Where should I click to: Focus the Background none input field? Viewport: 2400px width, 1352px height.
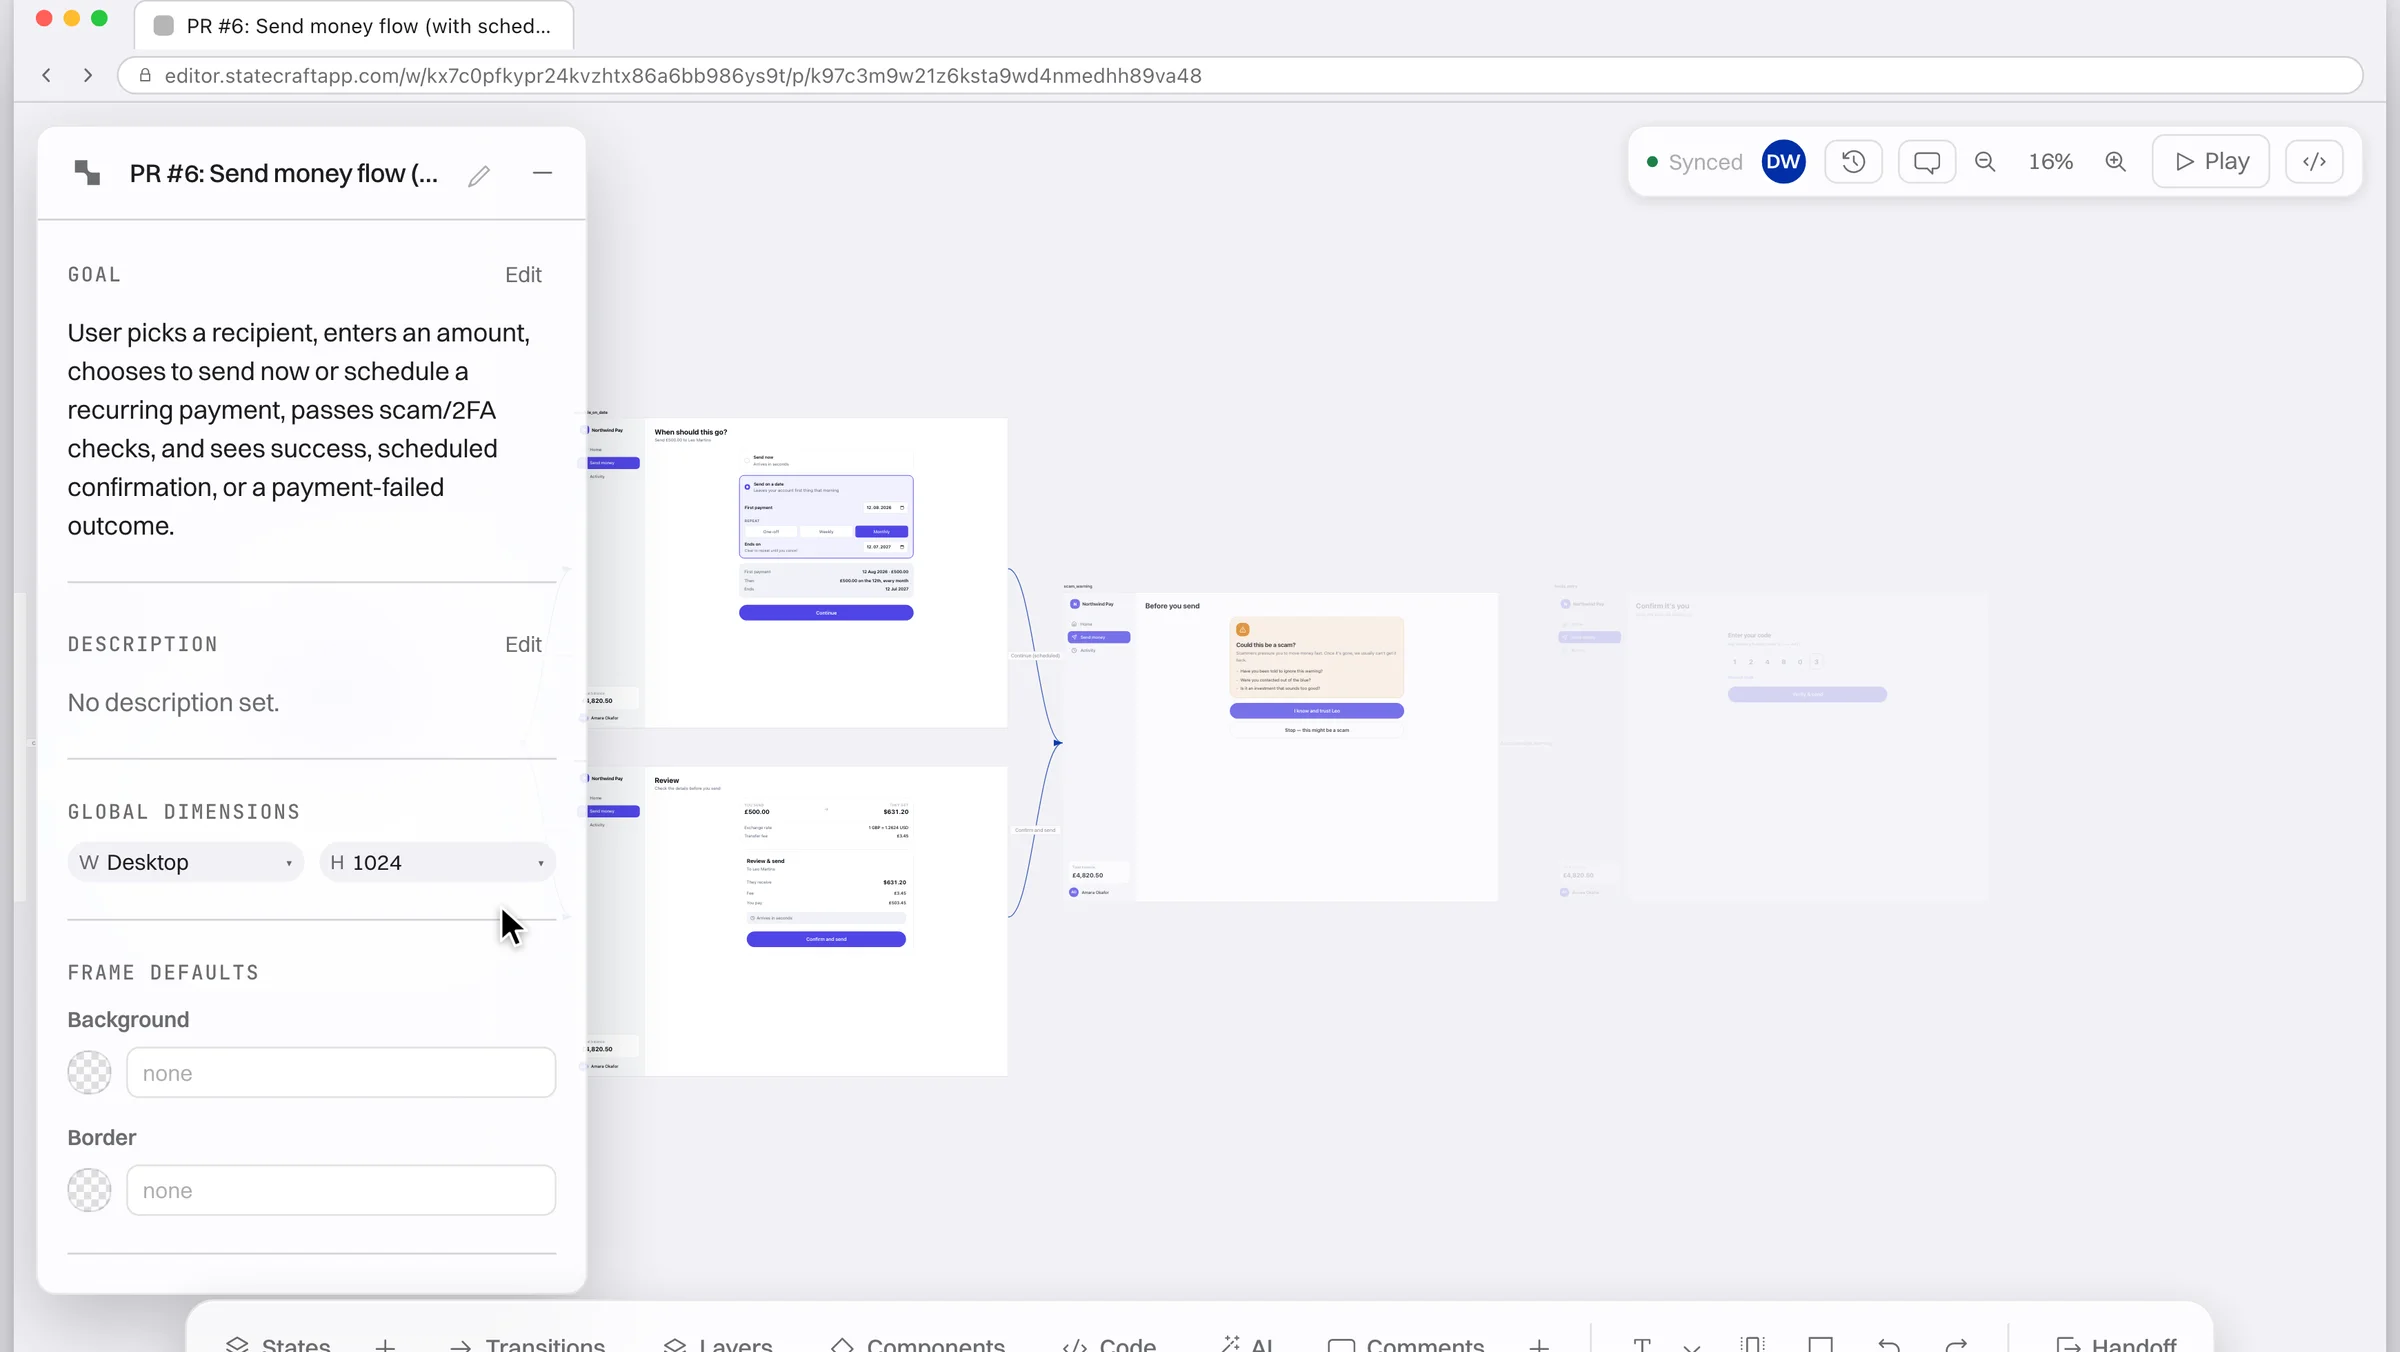point(341,1073)
